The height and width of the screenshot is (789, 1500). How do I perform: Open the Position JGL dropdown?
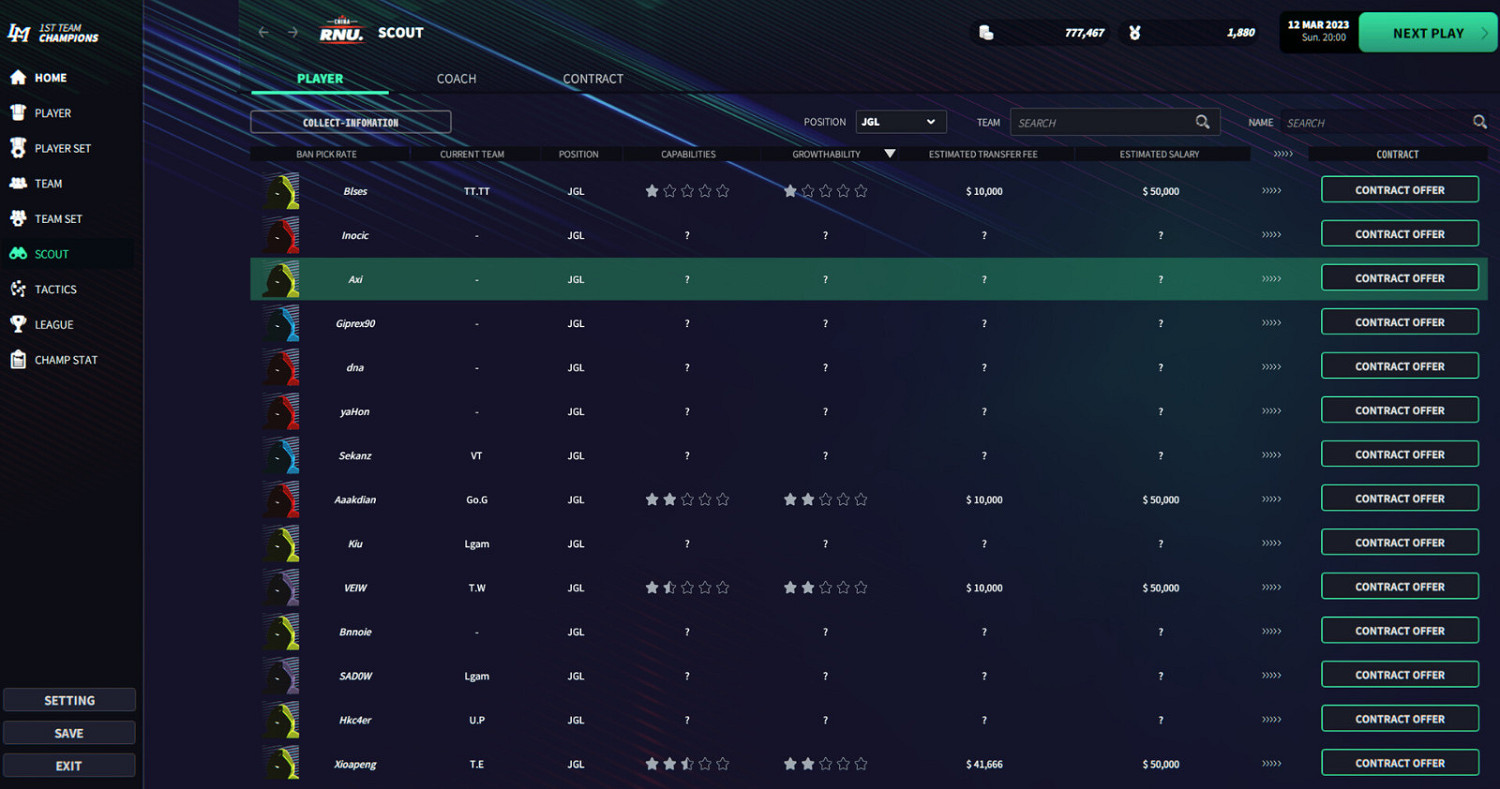pos(900,122)
